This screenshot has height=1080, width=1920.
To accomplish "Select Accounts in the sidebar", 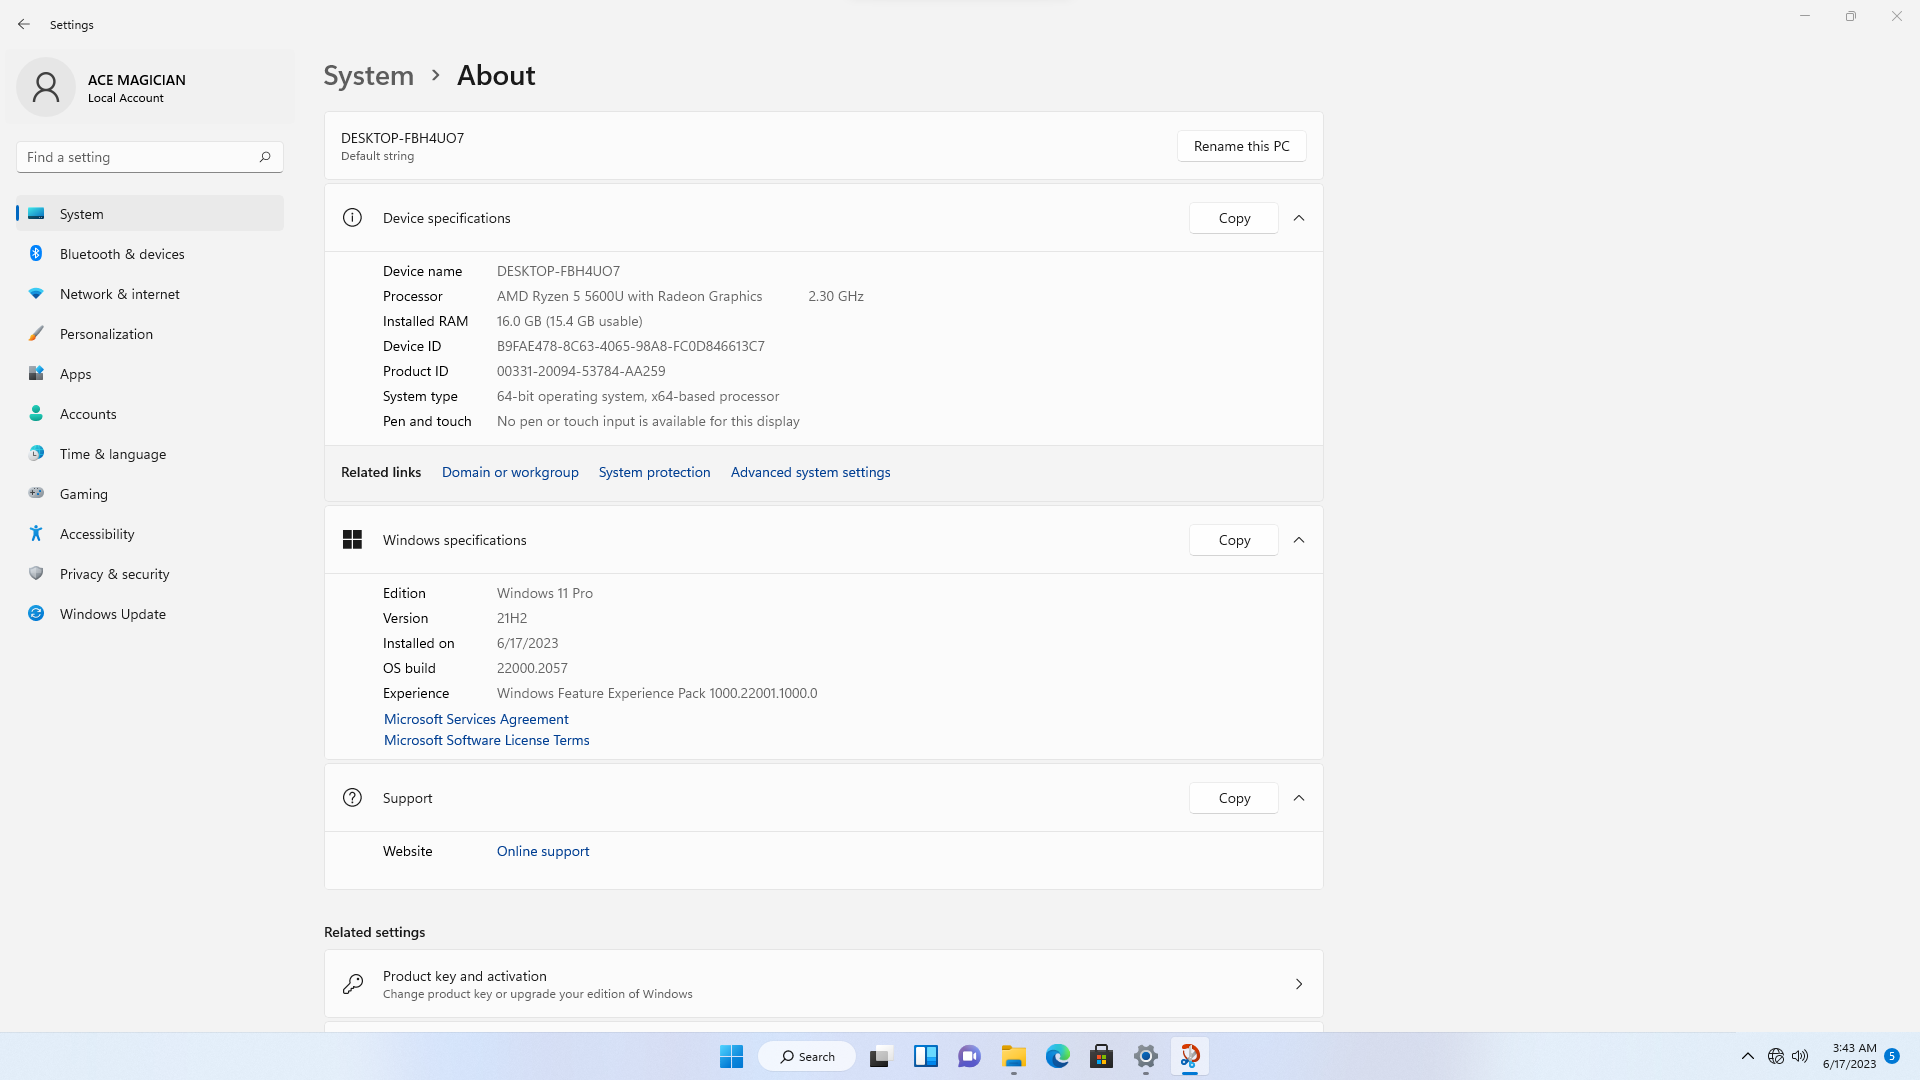I will point(150,414).
